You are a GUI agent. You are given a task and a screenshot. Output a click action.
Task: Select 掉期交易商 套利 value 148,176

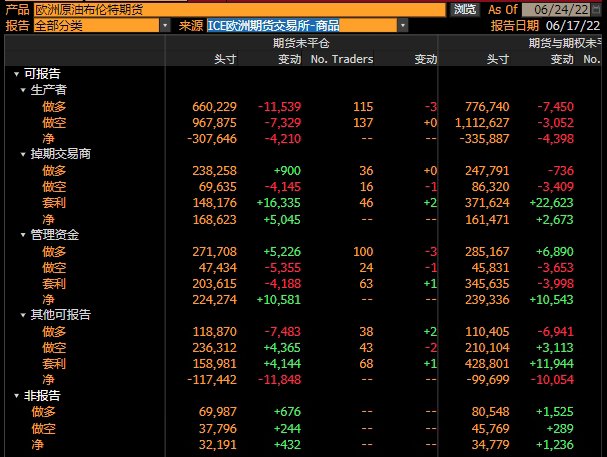click(x=213, y=203)
